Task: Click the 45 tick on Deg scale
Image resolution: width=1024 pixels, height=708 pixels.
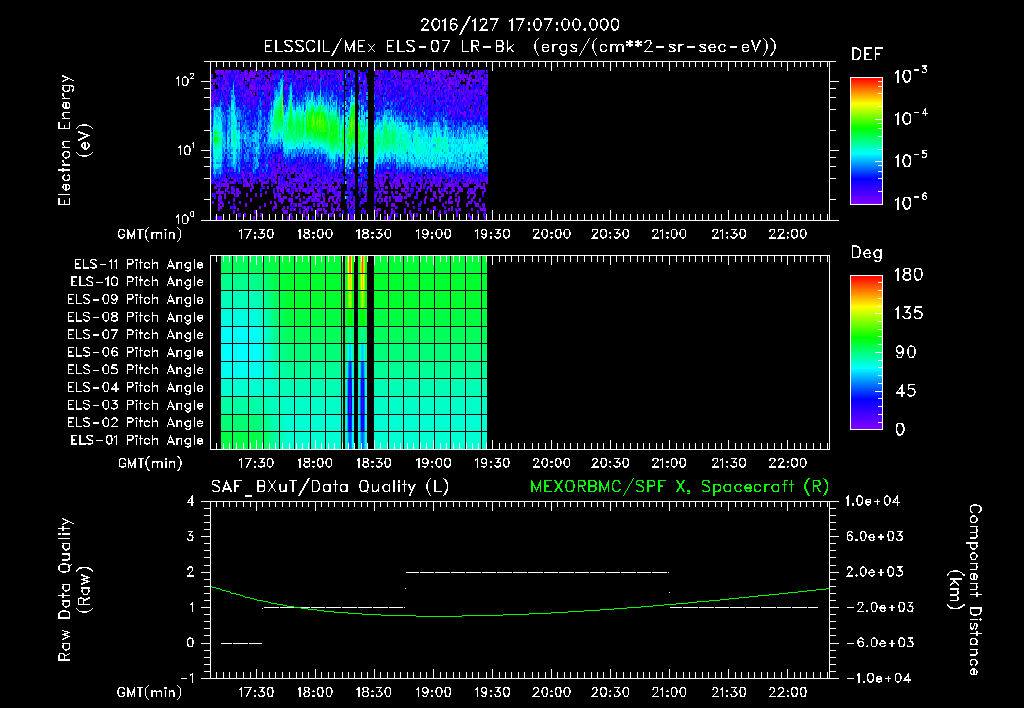Action: point(906,391)
